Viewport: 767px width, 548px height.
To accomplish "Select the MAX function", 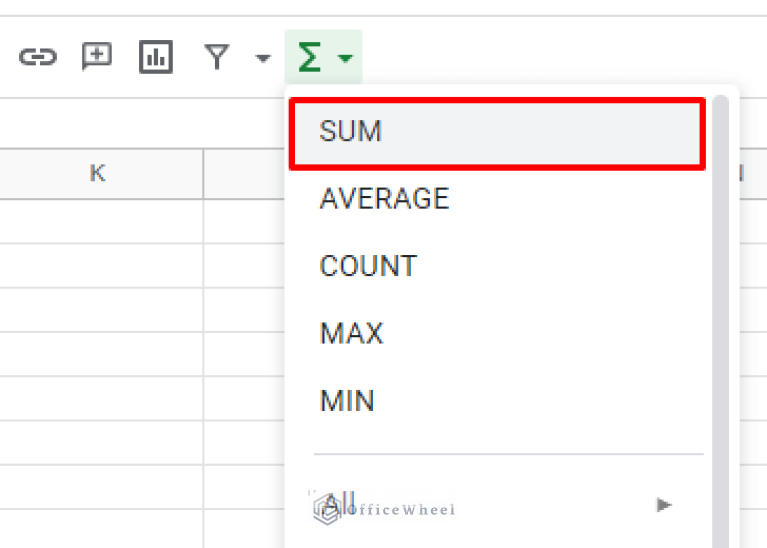I will (x=351, y=333).
